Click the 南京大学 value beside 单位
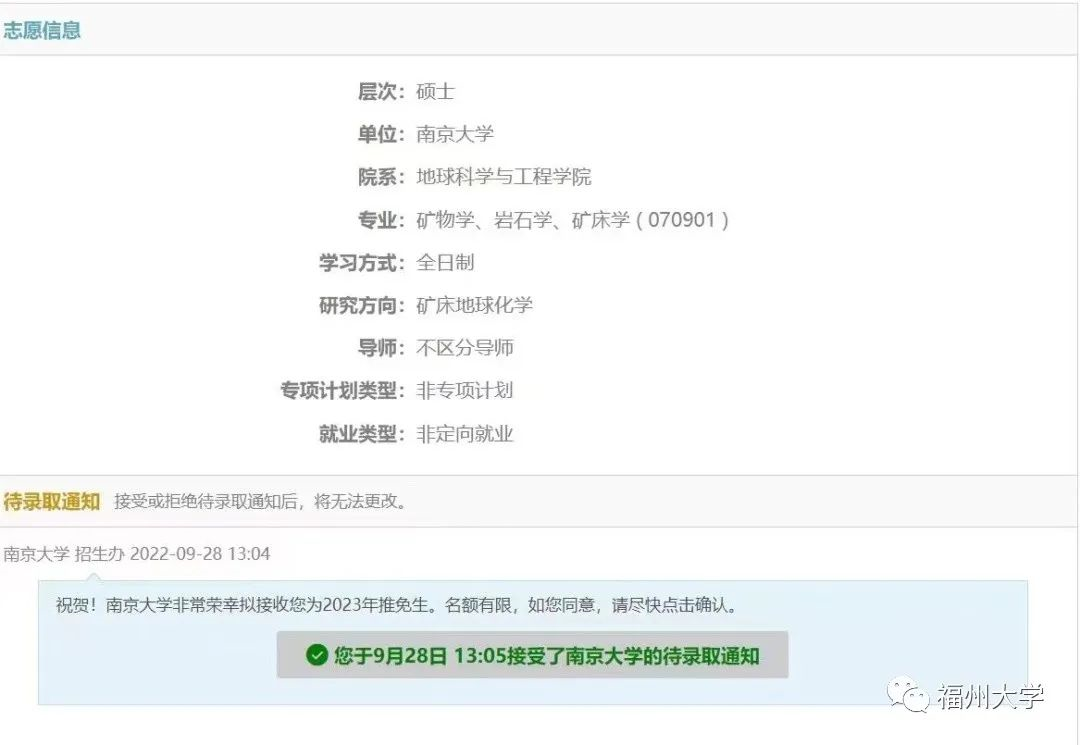1080x745 pixels. tap(455, 134)
